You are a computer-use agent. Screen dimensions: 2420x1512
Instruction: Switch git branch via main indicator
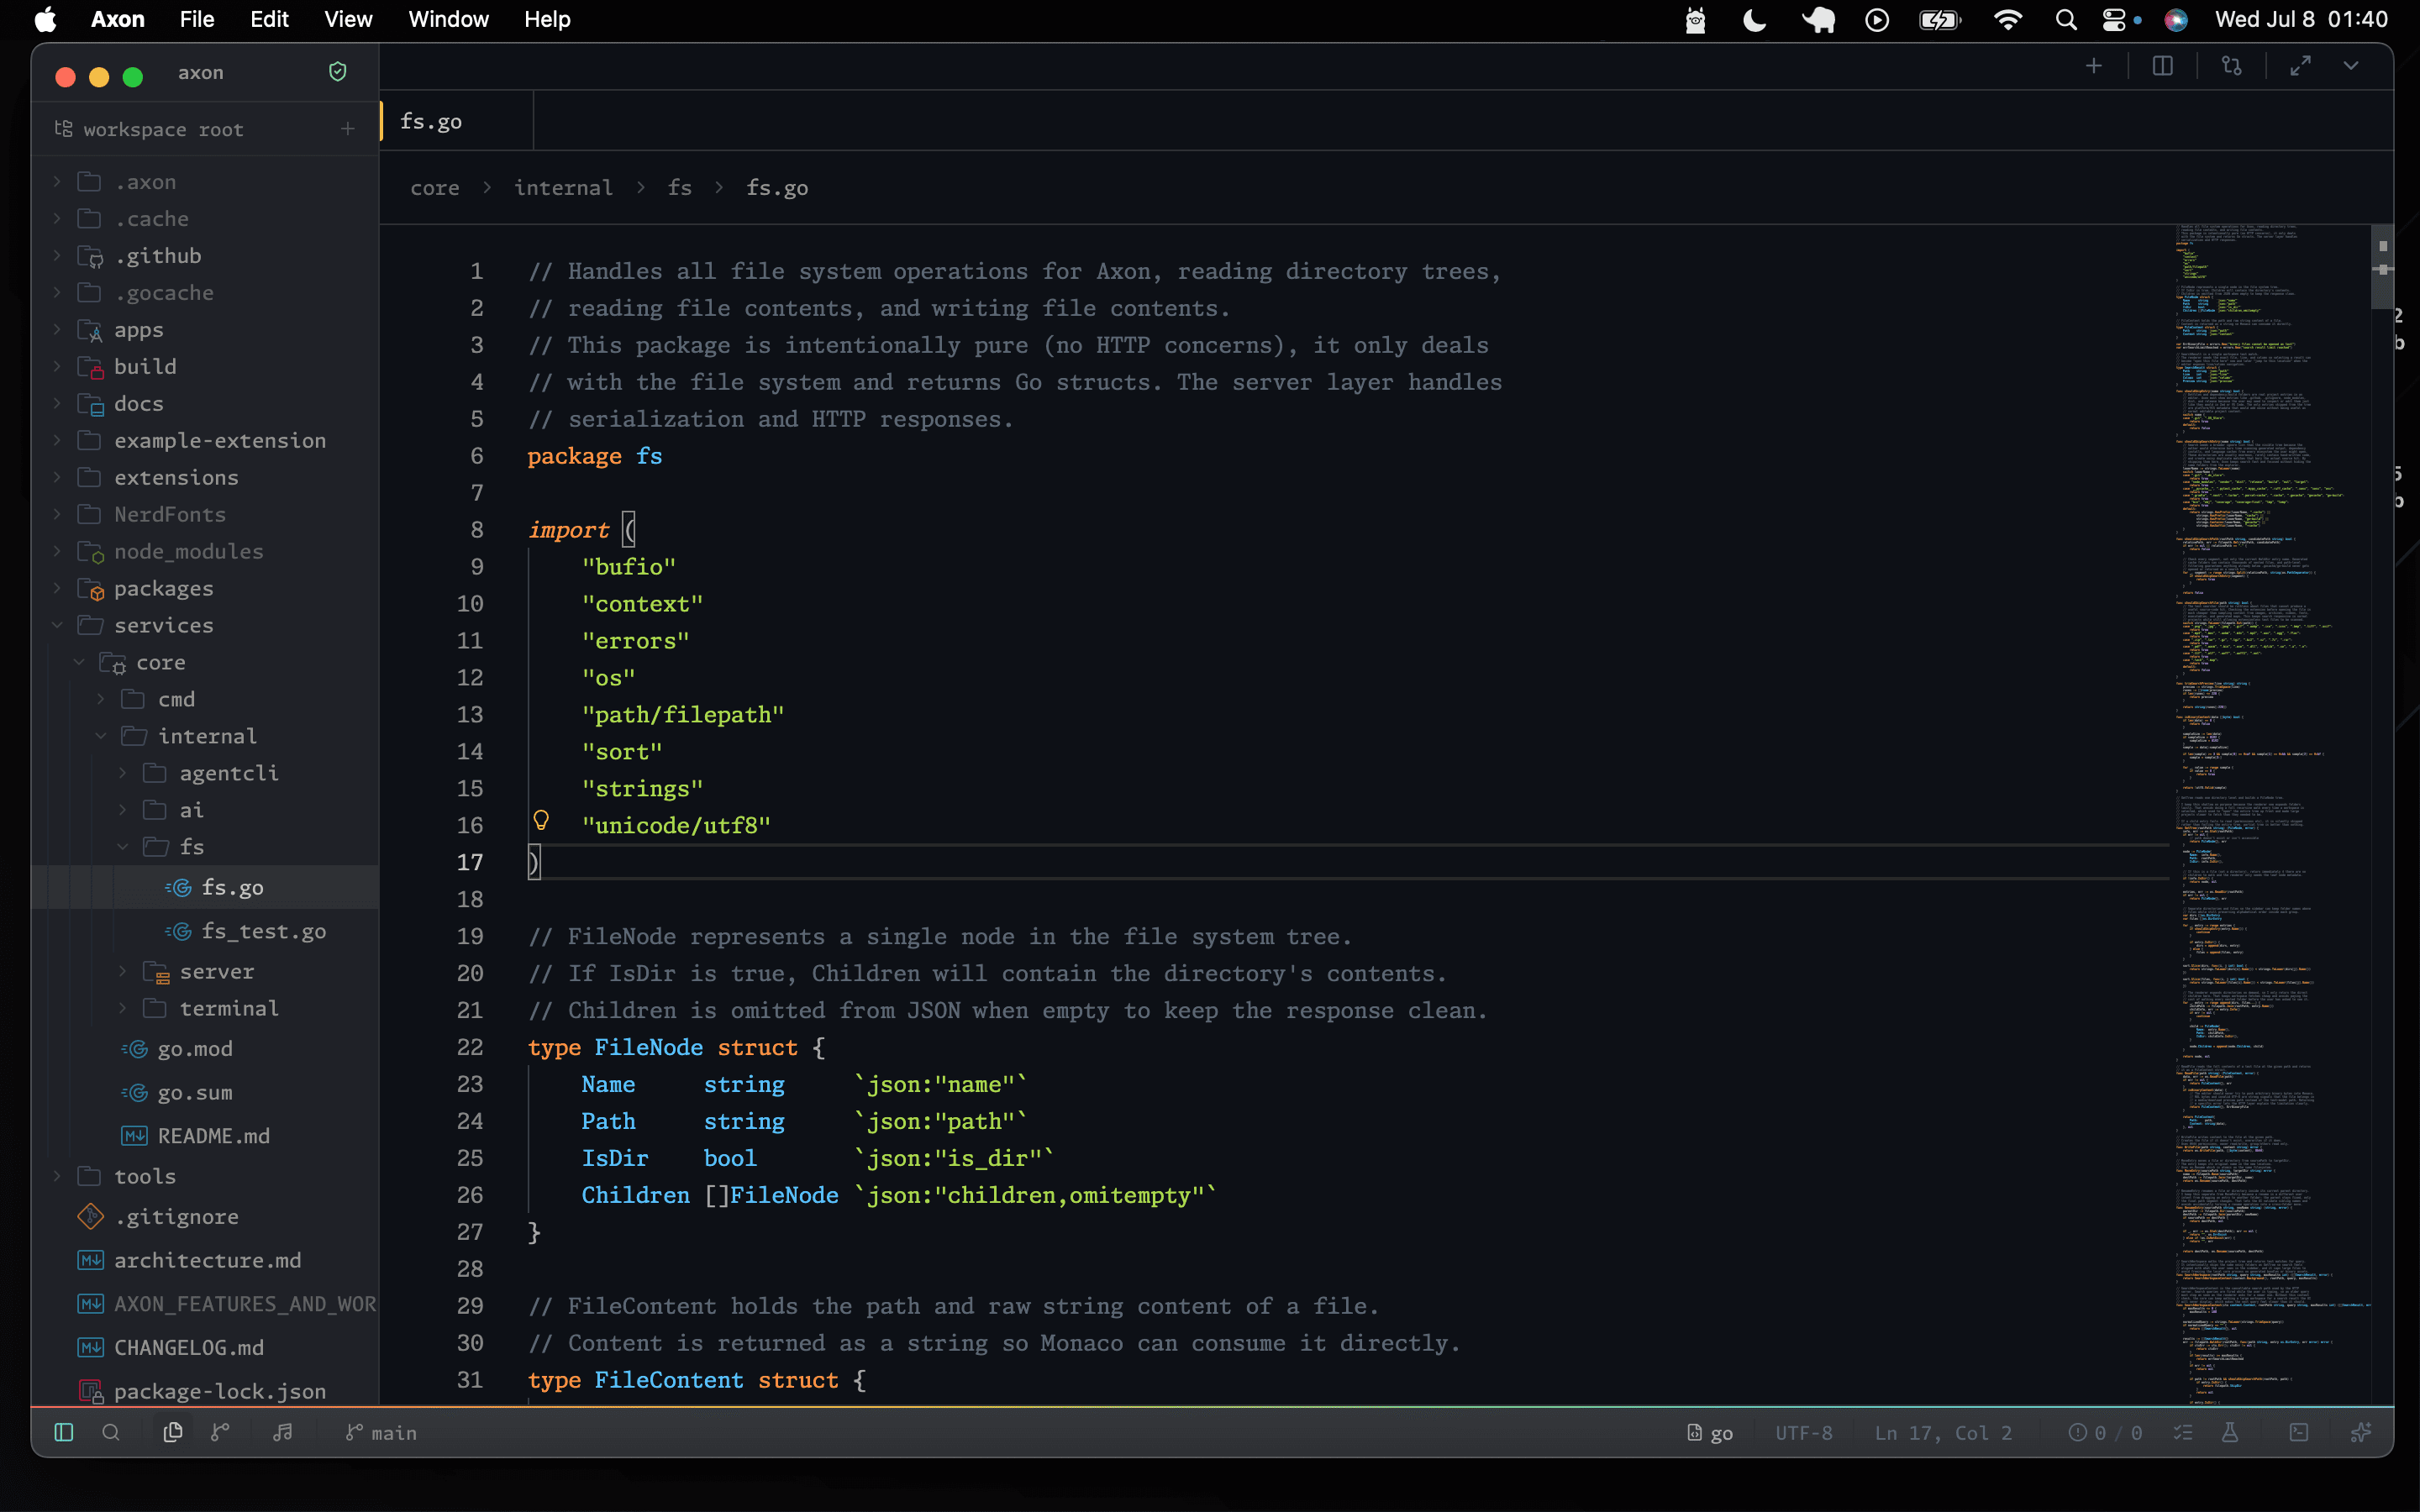point(381,1433)
